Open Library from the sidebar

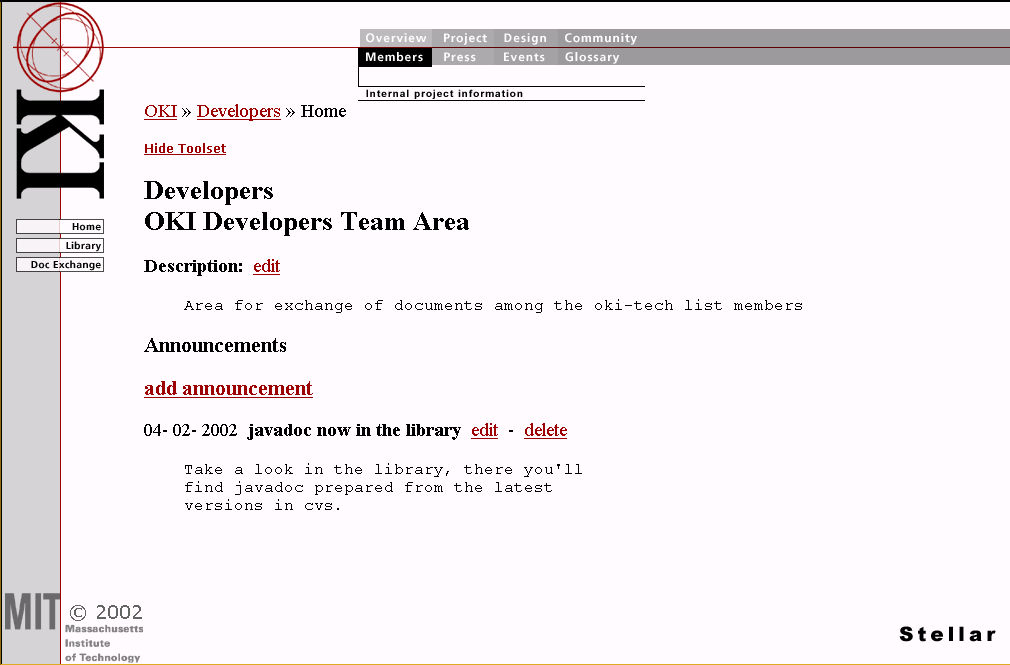point(60,246)
